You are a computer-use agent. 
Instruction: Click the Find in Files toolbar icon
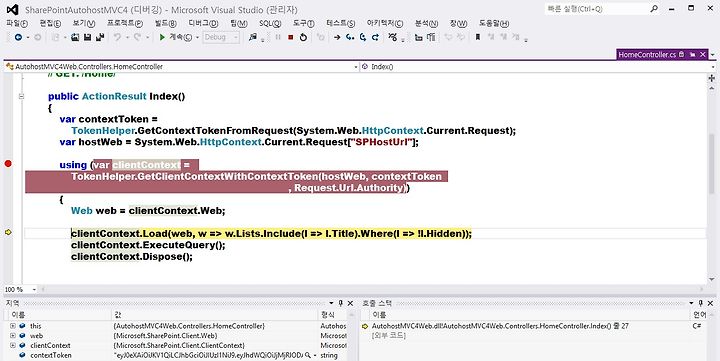pos(253,38)
